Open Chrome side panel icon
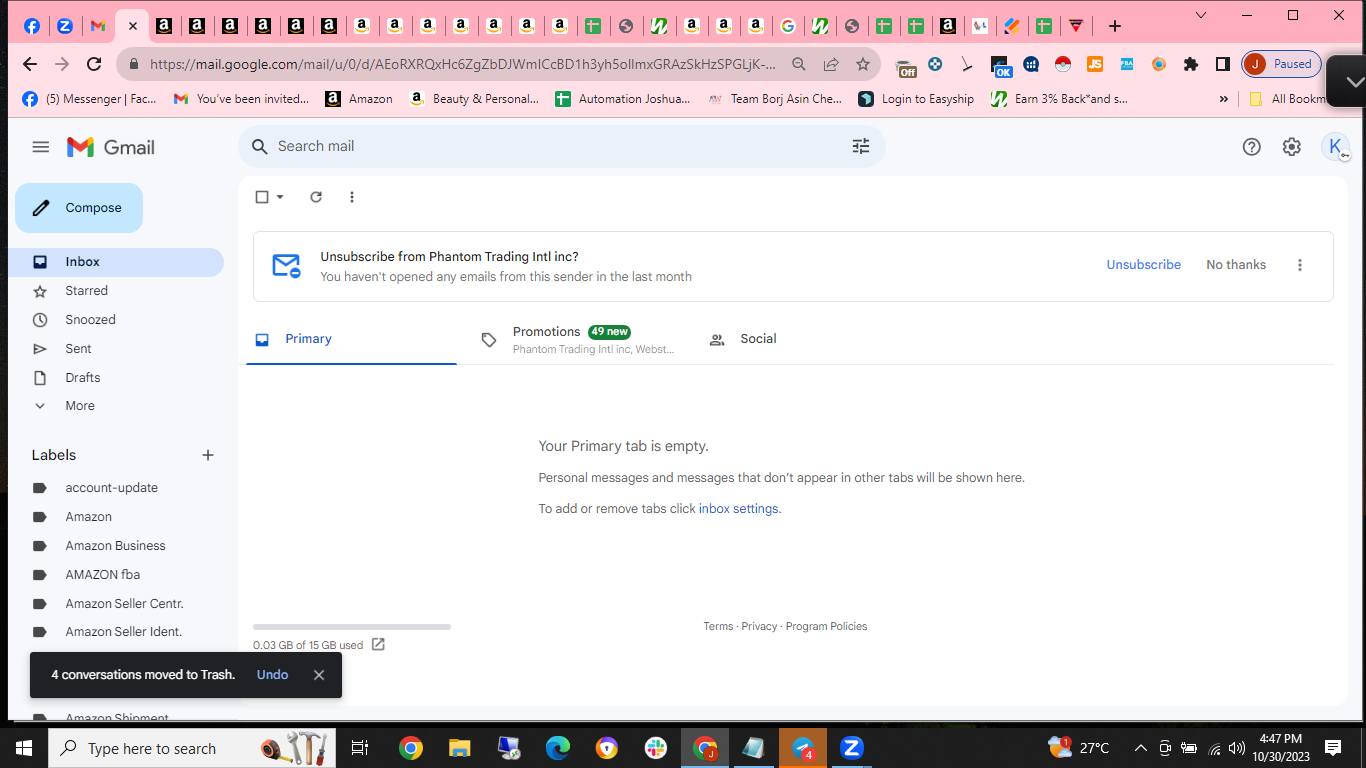The image size is (1366, 768). click(1222, 64)
